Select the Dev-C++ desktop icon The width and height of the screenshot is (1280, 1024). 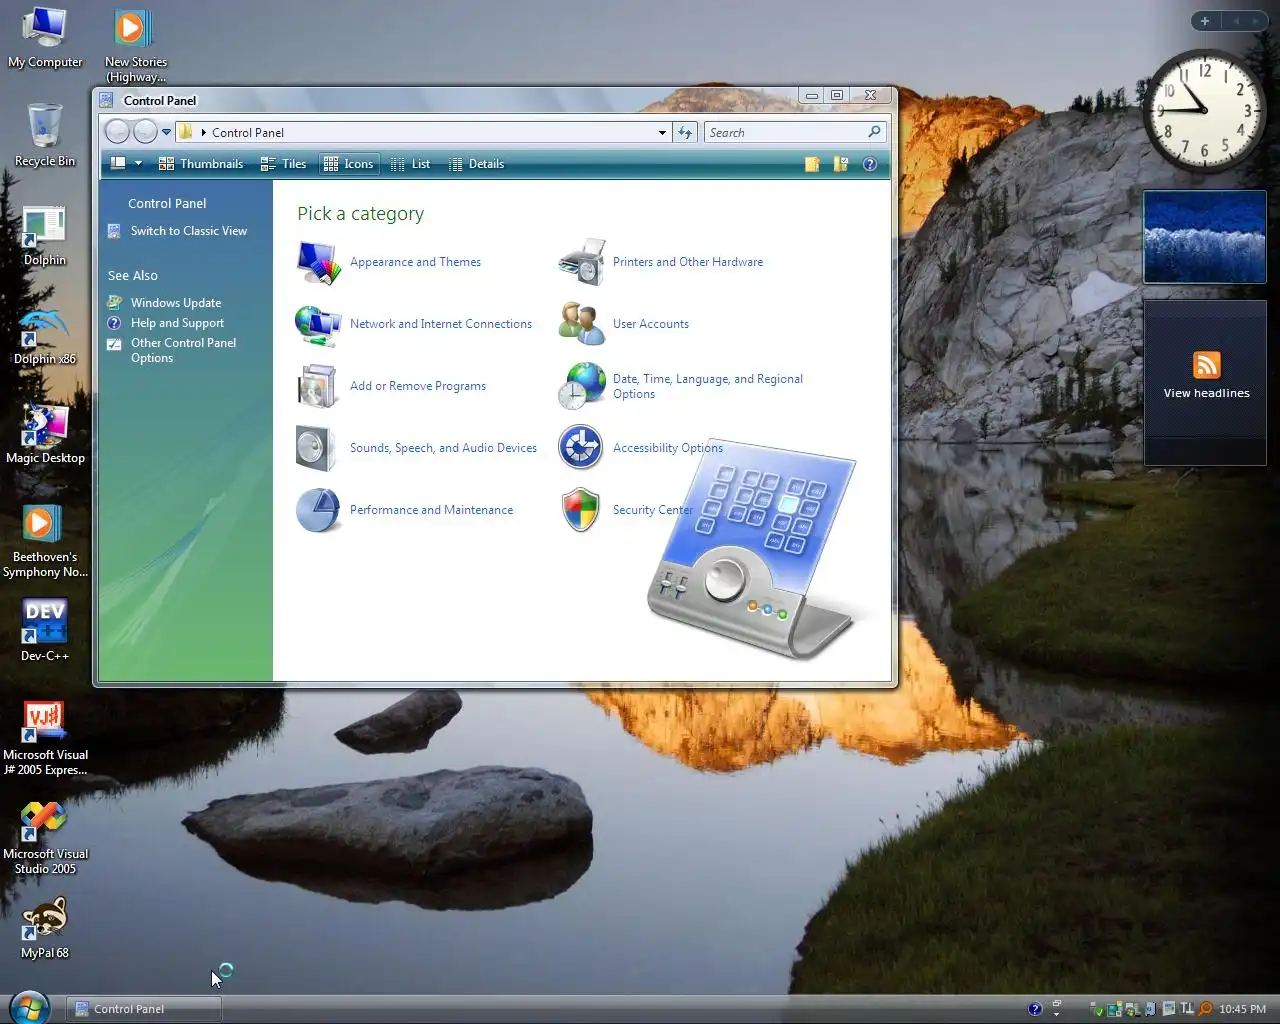[45, 630]
